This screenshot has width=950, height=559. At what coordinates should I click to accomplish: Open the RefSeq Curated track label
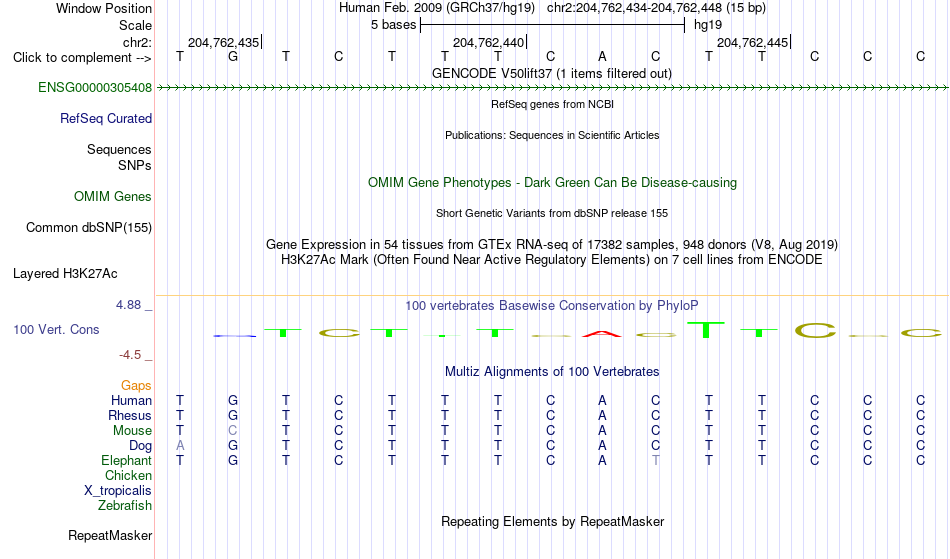click(105, 119)
